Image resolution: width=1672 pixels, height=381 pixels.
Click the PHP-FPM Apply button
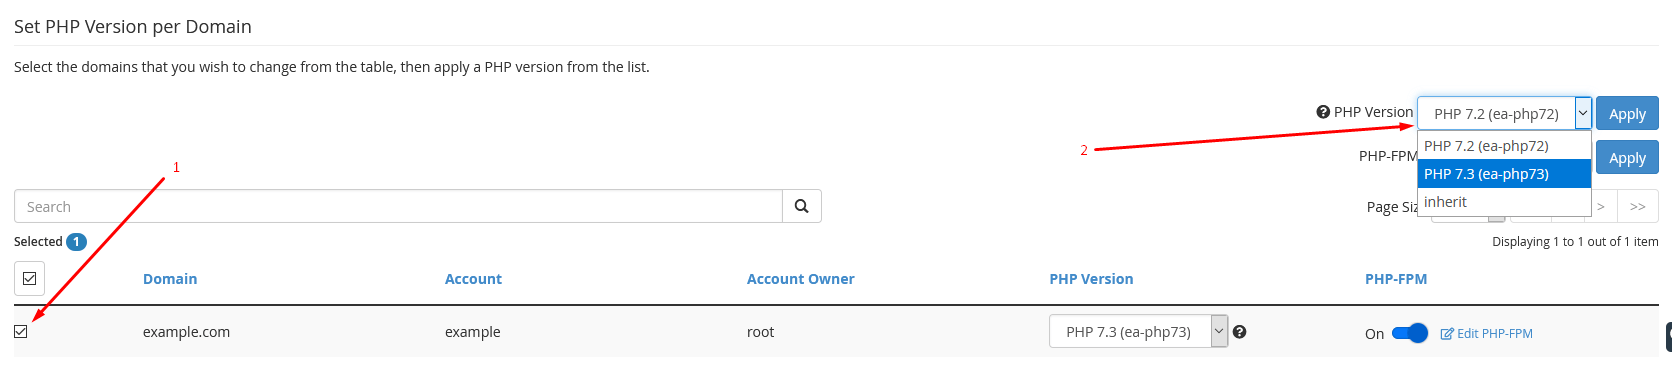pos(1627,157)
